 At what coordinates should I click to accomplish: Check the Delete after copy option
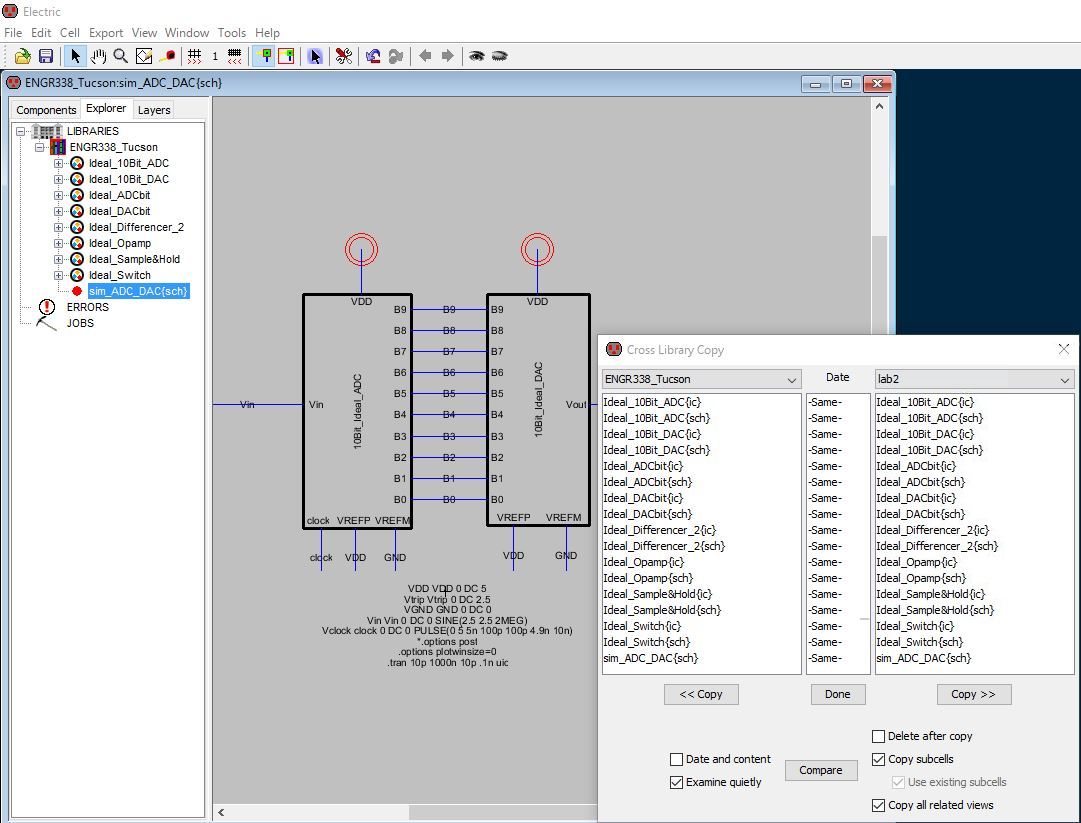(879, 736)
